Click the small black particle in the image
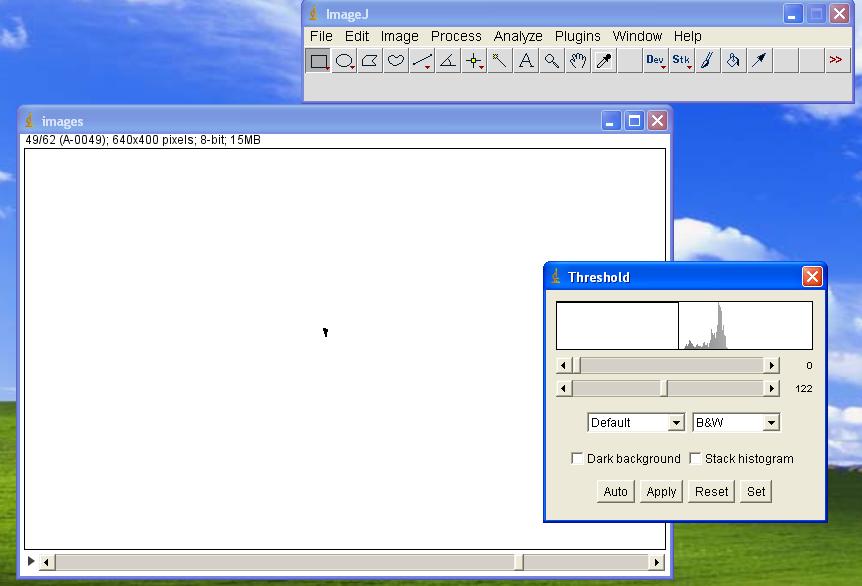The width and height of the screenshot is (862, 586). tap(325, 331)
